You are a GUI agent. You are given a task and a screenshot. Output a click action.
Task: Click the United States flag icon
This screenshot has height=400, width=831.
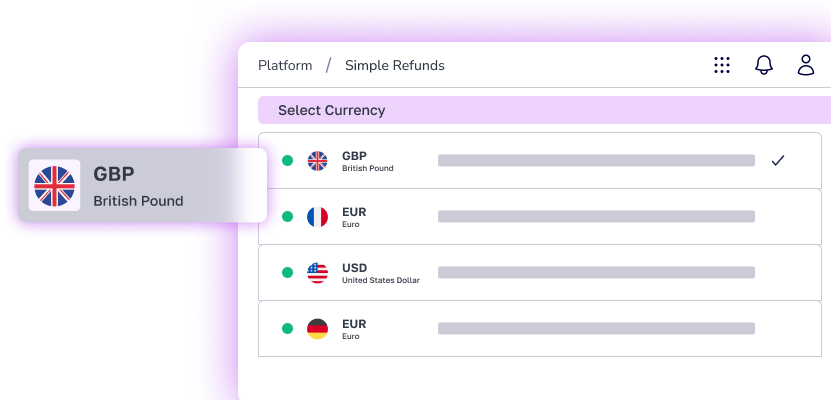[x=317, y=273]
